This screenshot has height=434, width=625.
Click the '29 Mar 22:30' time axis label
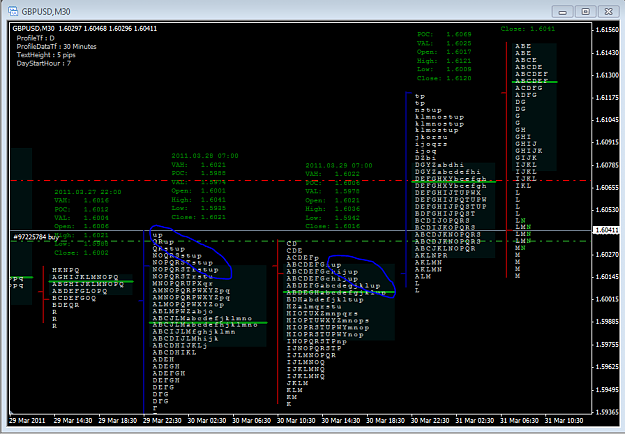[162, 420]
